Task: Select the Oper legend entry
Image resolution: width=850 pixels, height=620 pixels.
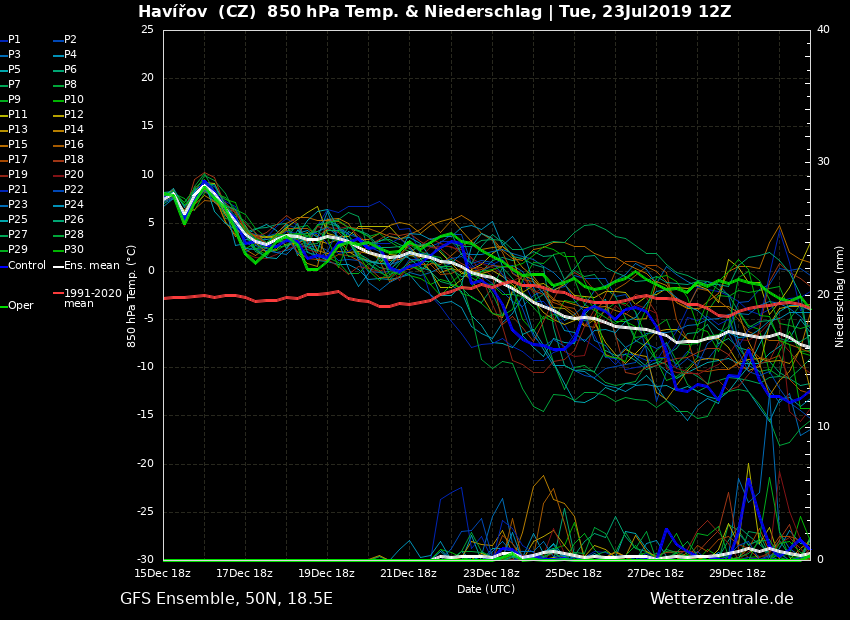Action: click(x=20, y=306)
